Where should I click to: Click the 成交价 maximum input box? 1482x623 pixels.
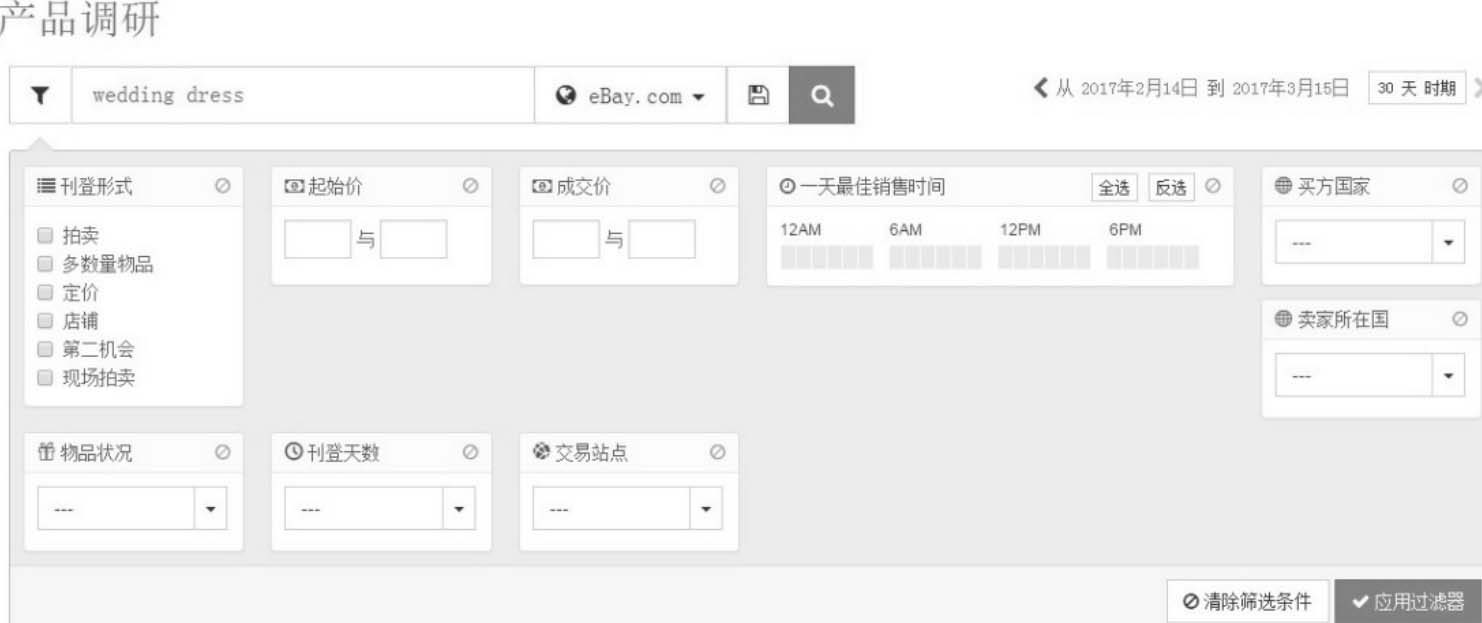pyautogui.click(x=662, y=240)
